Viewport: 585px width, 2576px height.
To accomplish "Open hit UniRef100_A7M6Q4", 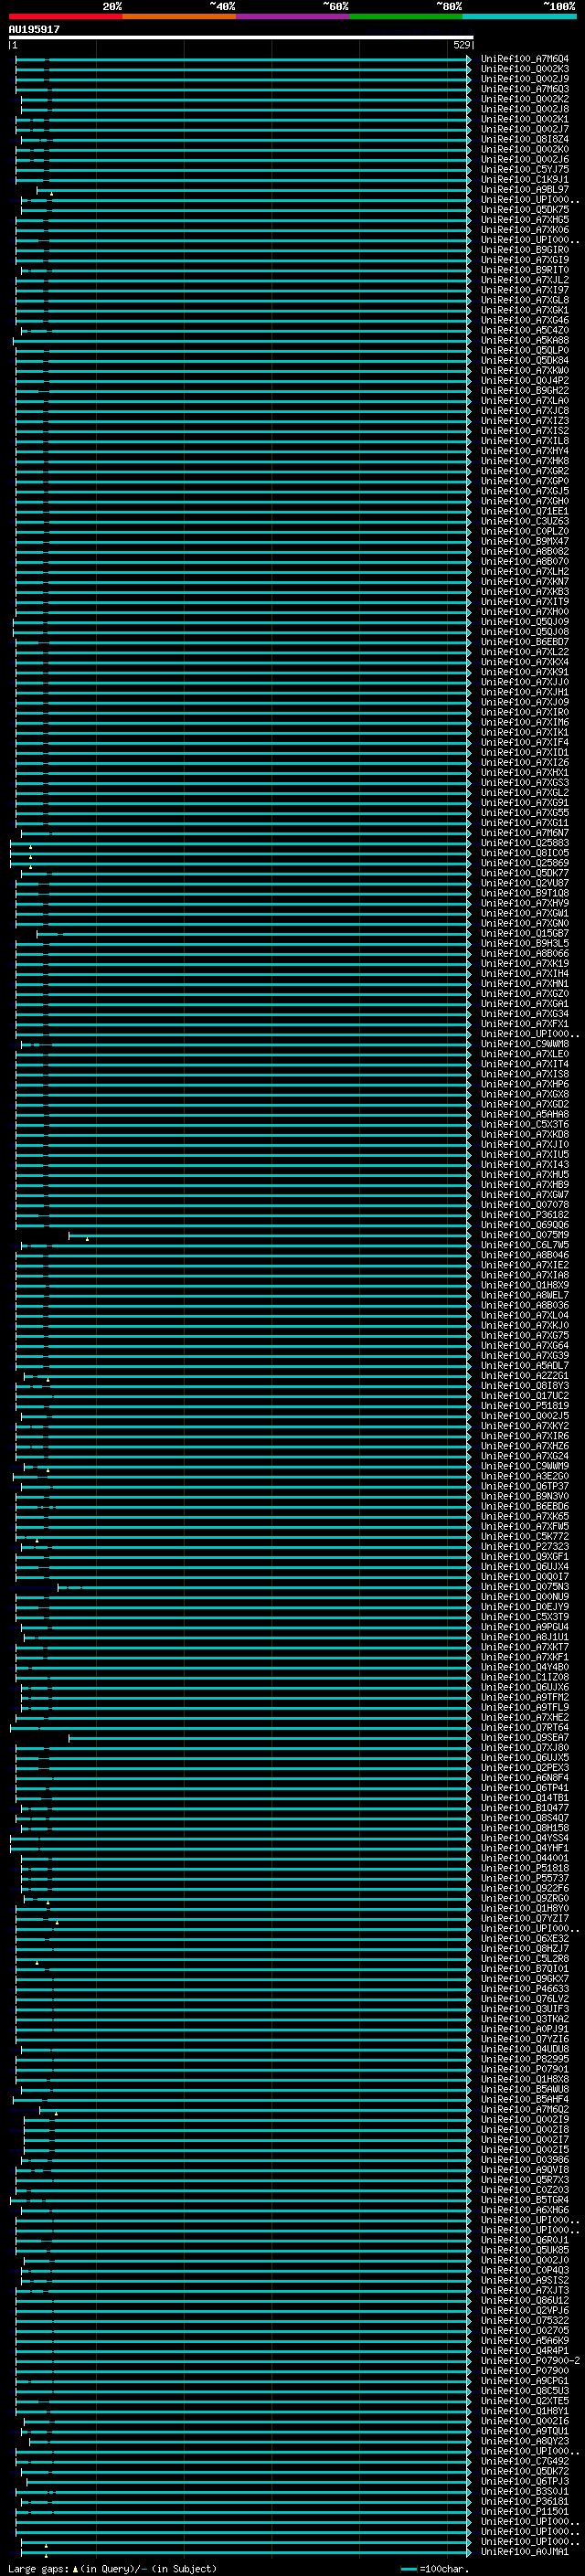I will point(525,59).
